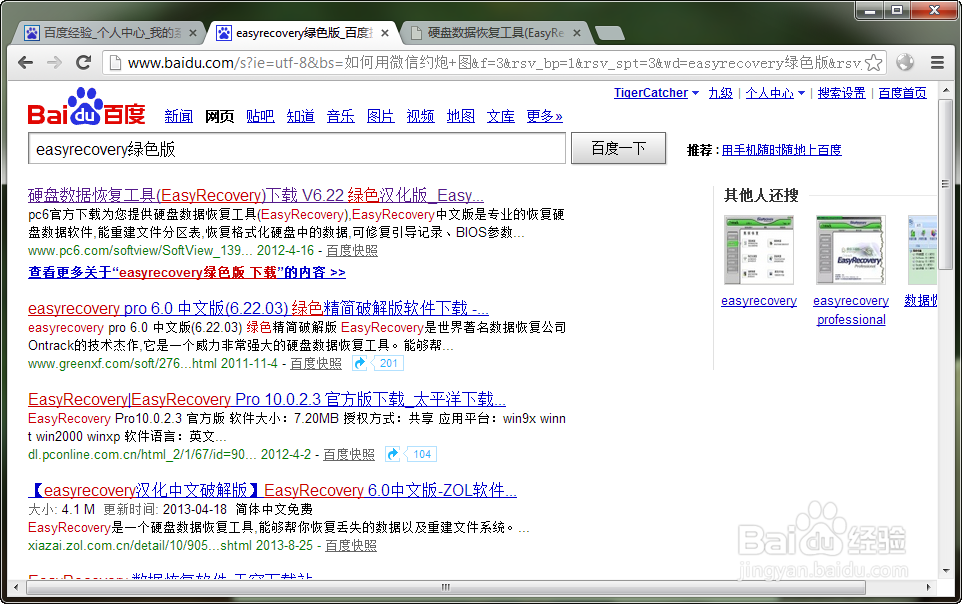
Task: Expand the 更多» categories link
Action: (544, 116)
